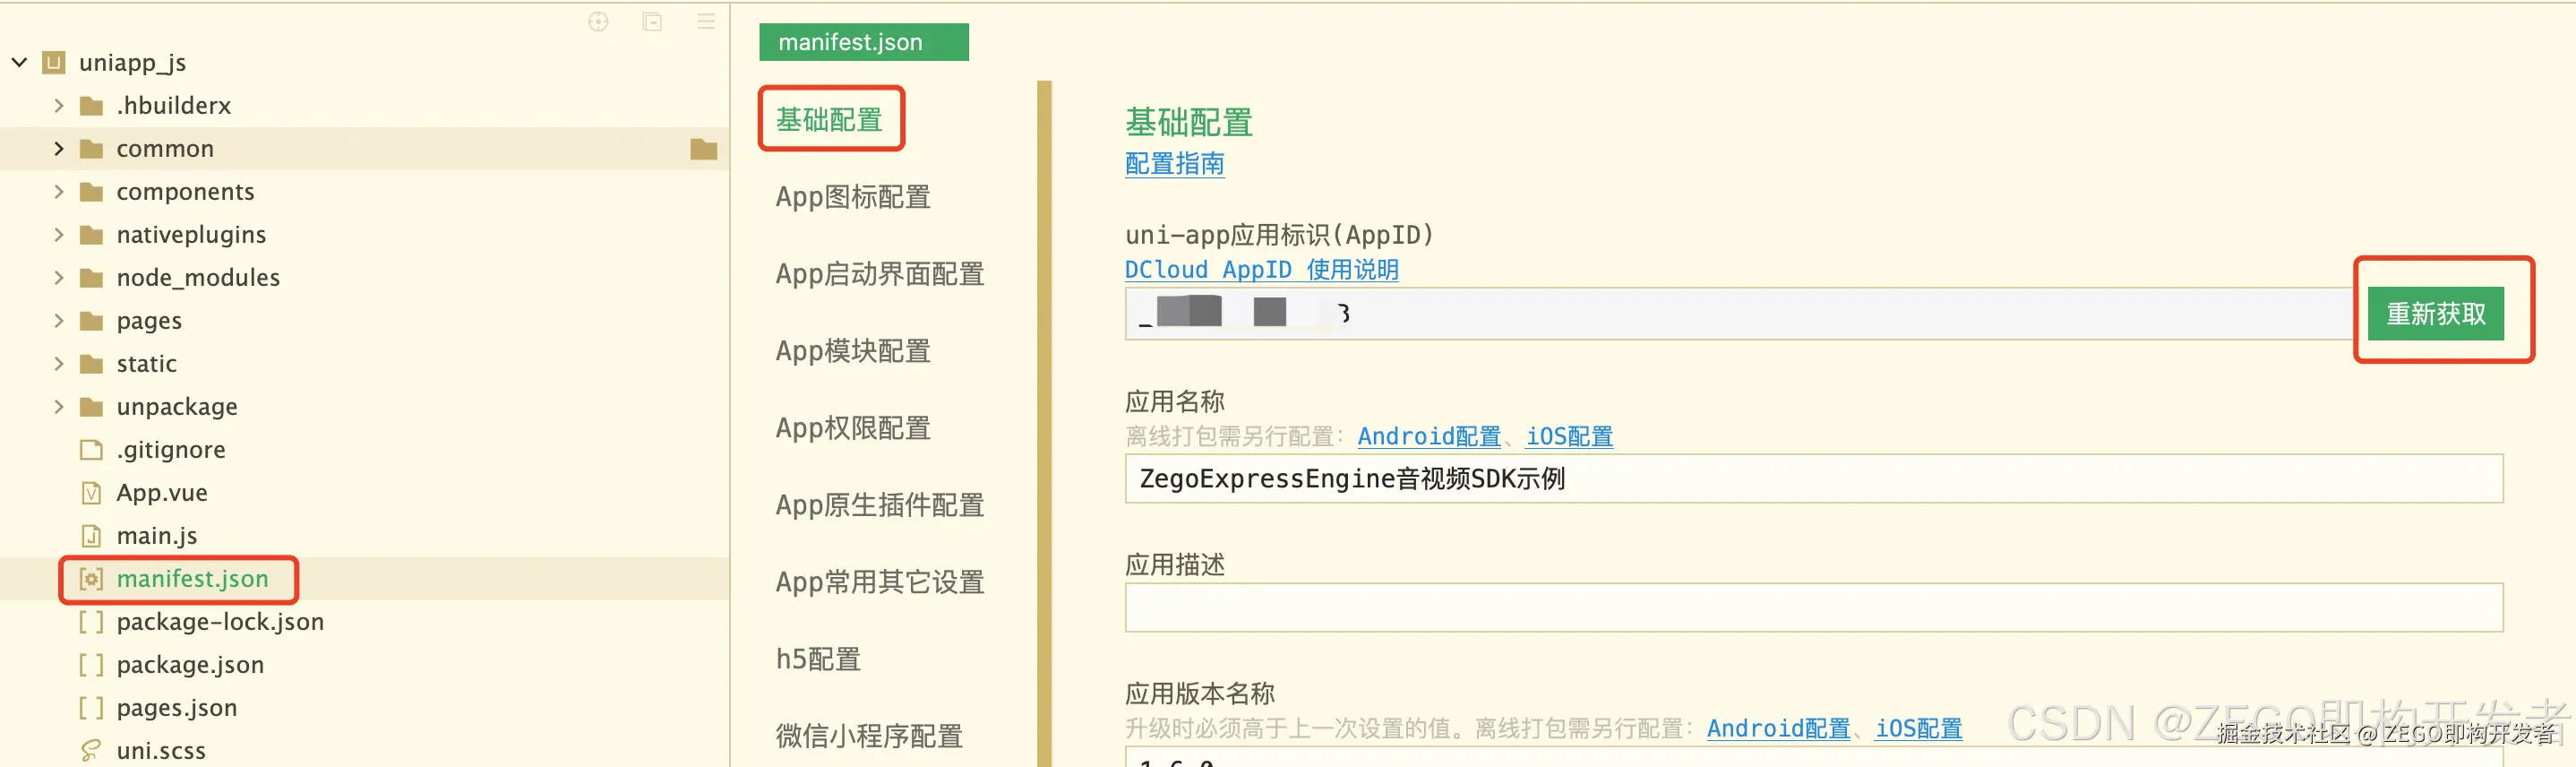Click the .gitignore file icon
Viewport: 2576px width, 767px height.
tap(91, 450)
